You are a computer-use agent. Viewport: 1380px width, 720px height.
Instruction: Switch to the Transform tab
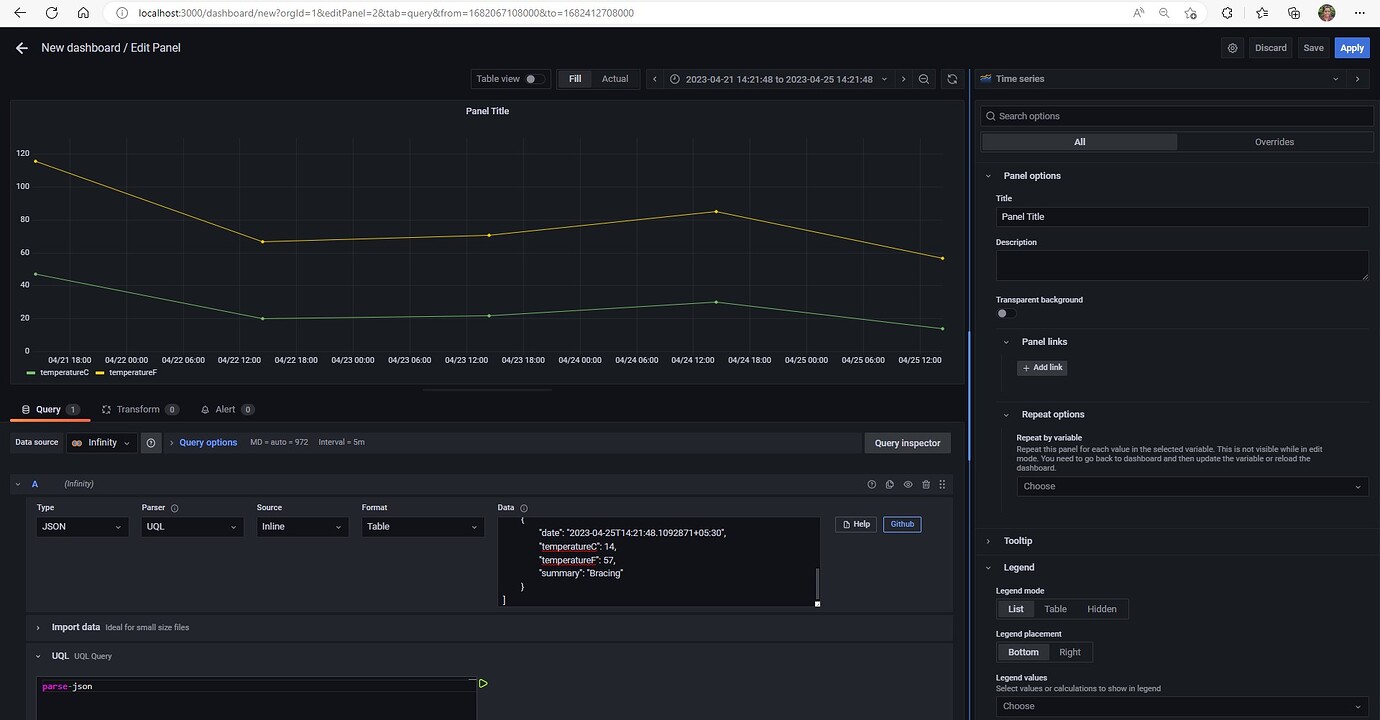tap(138, 410)
